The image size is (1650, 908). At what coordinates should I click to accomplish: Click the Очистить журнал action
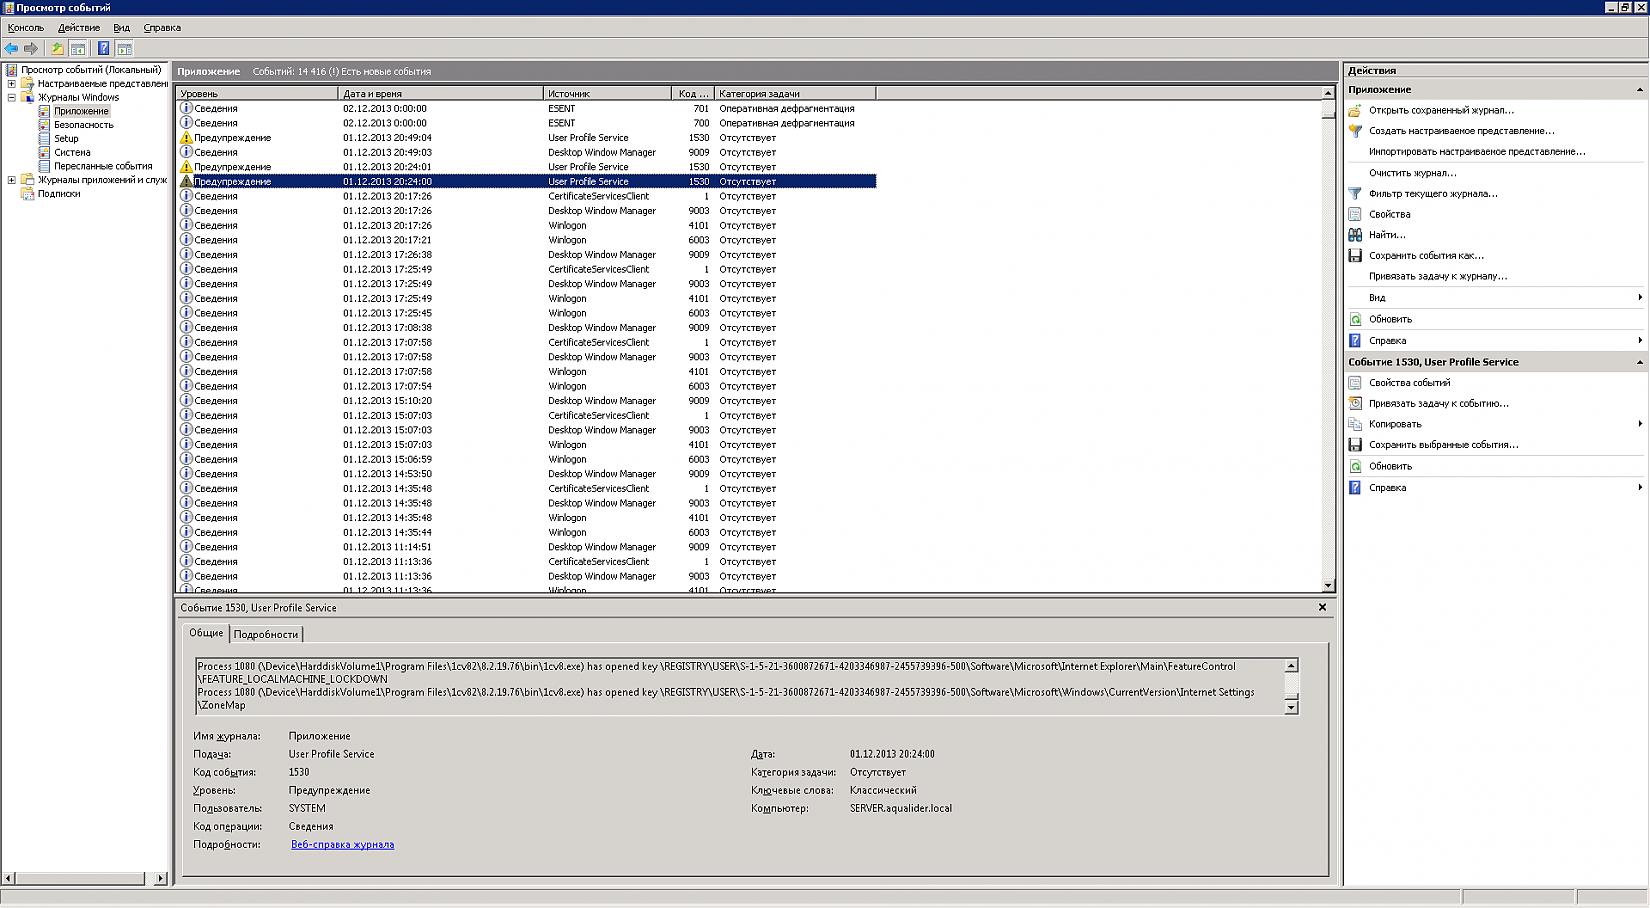pos(1412,173)
